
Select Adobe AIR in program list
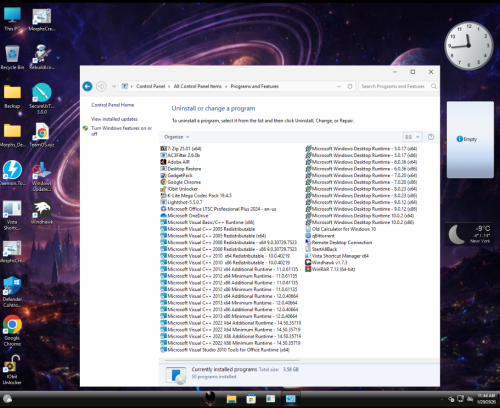pos(175,162)
